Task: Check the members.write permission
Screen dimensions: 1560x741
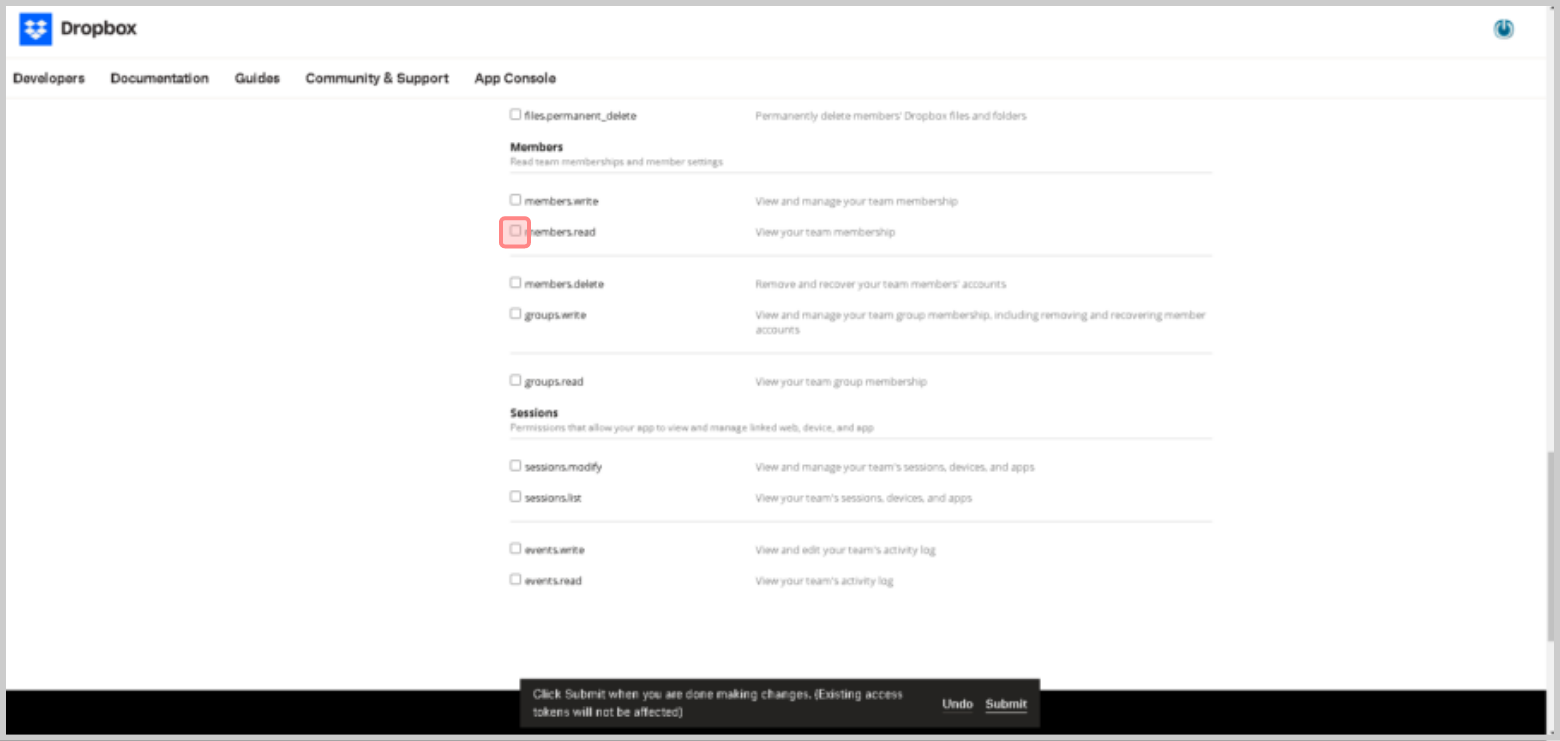Action: coord(516,199)
